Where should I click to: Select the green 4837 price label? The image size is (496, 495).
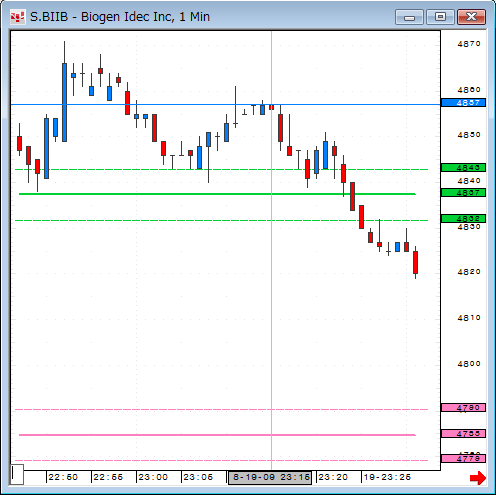(x=463, y=193)
